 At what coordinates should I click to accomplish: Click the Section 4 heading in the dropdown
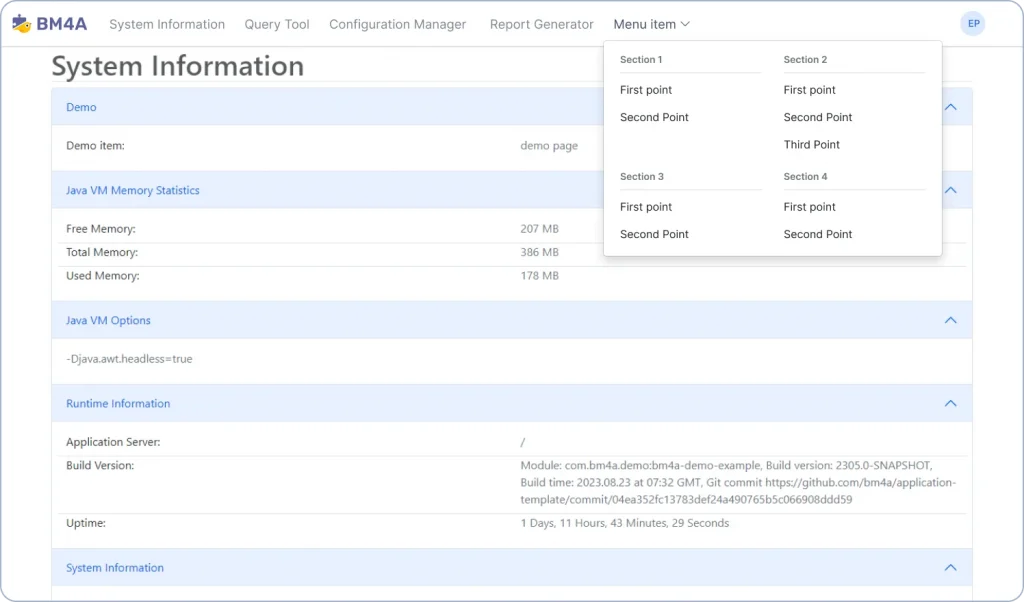pyautogui.click(x=805, y=176)
